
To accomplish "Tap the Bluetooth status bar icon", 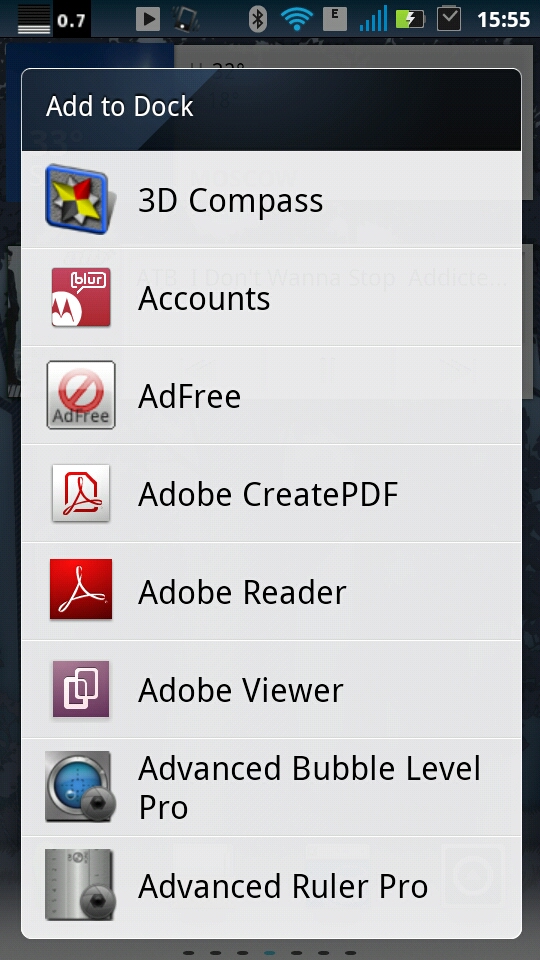I will point(258,19).
